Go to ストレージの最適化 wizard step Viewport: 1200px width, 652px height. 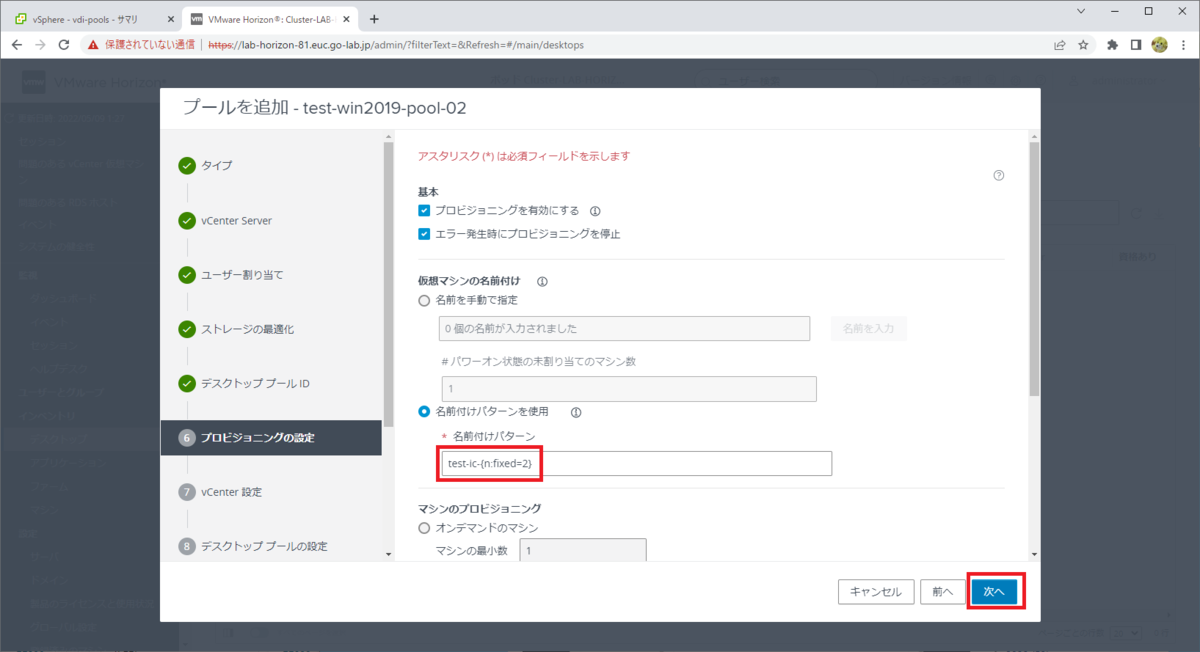[x=247, y=329]
